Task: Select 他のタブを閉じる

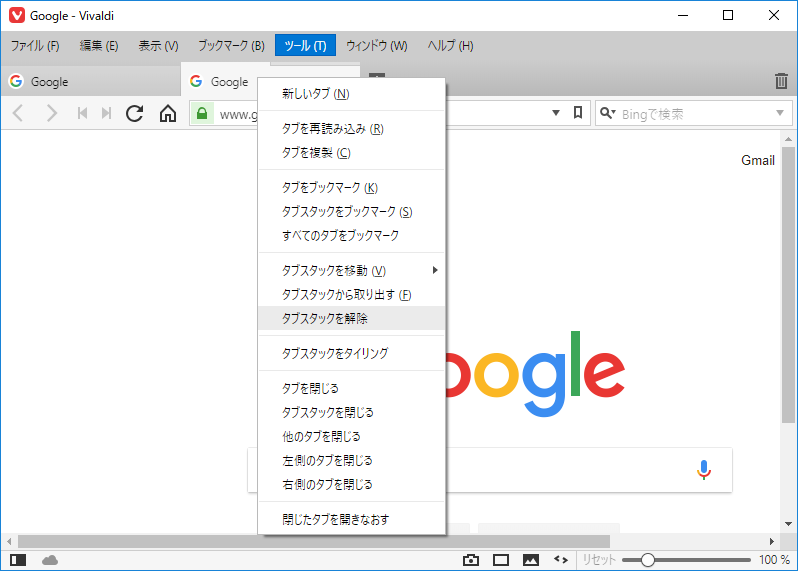Action: pos(352,436)
